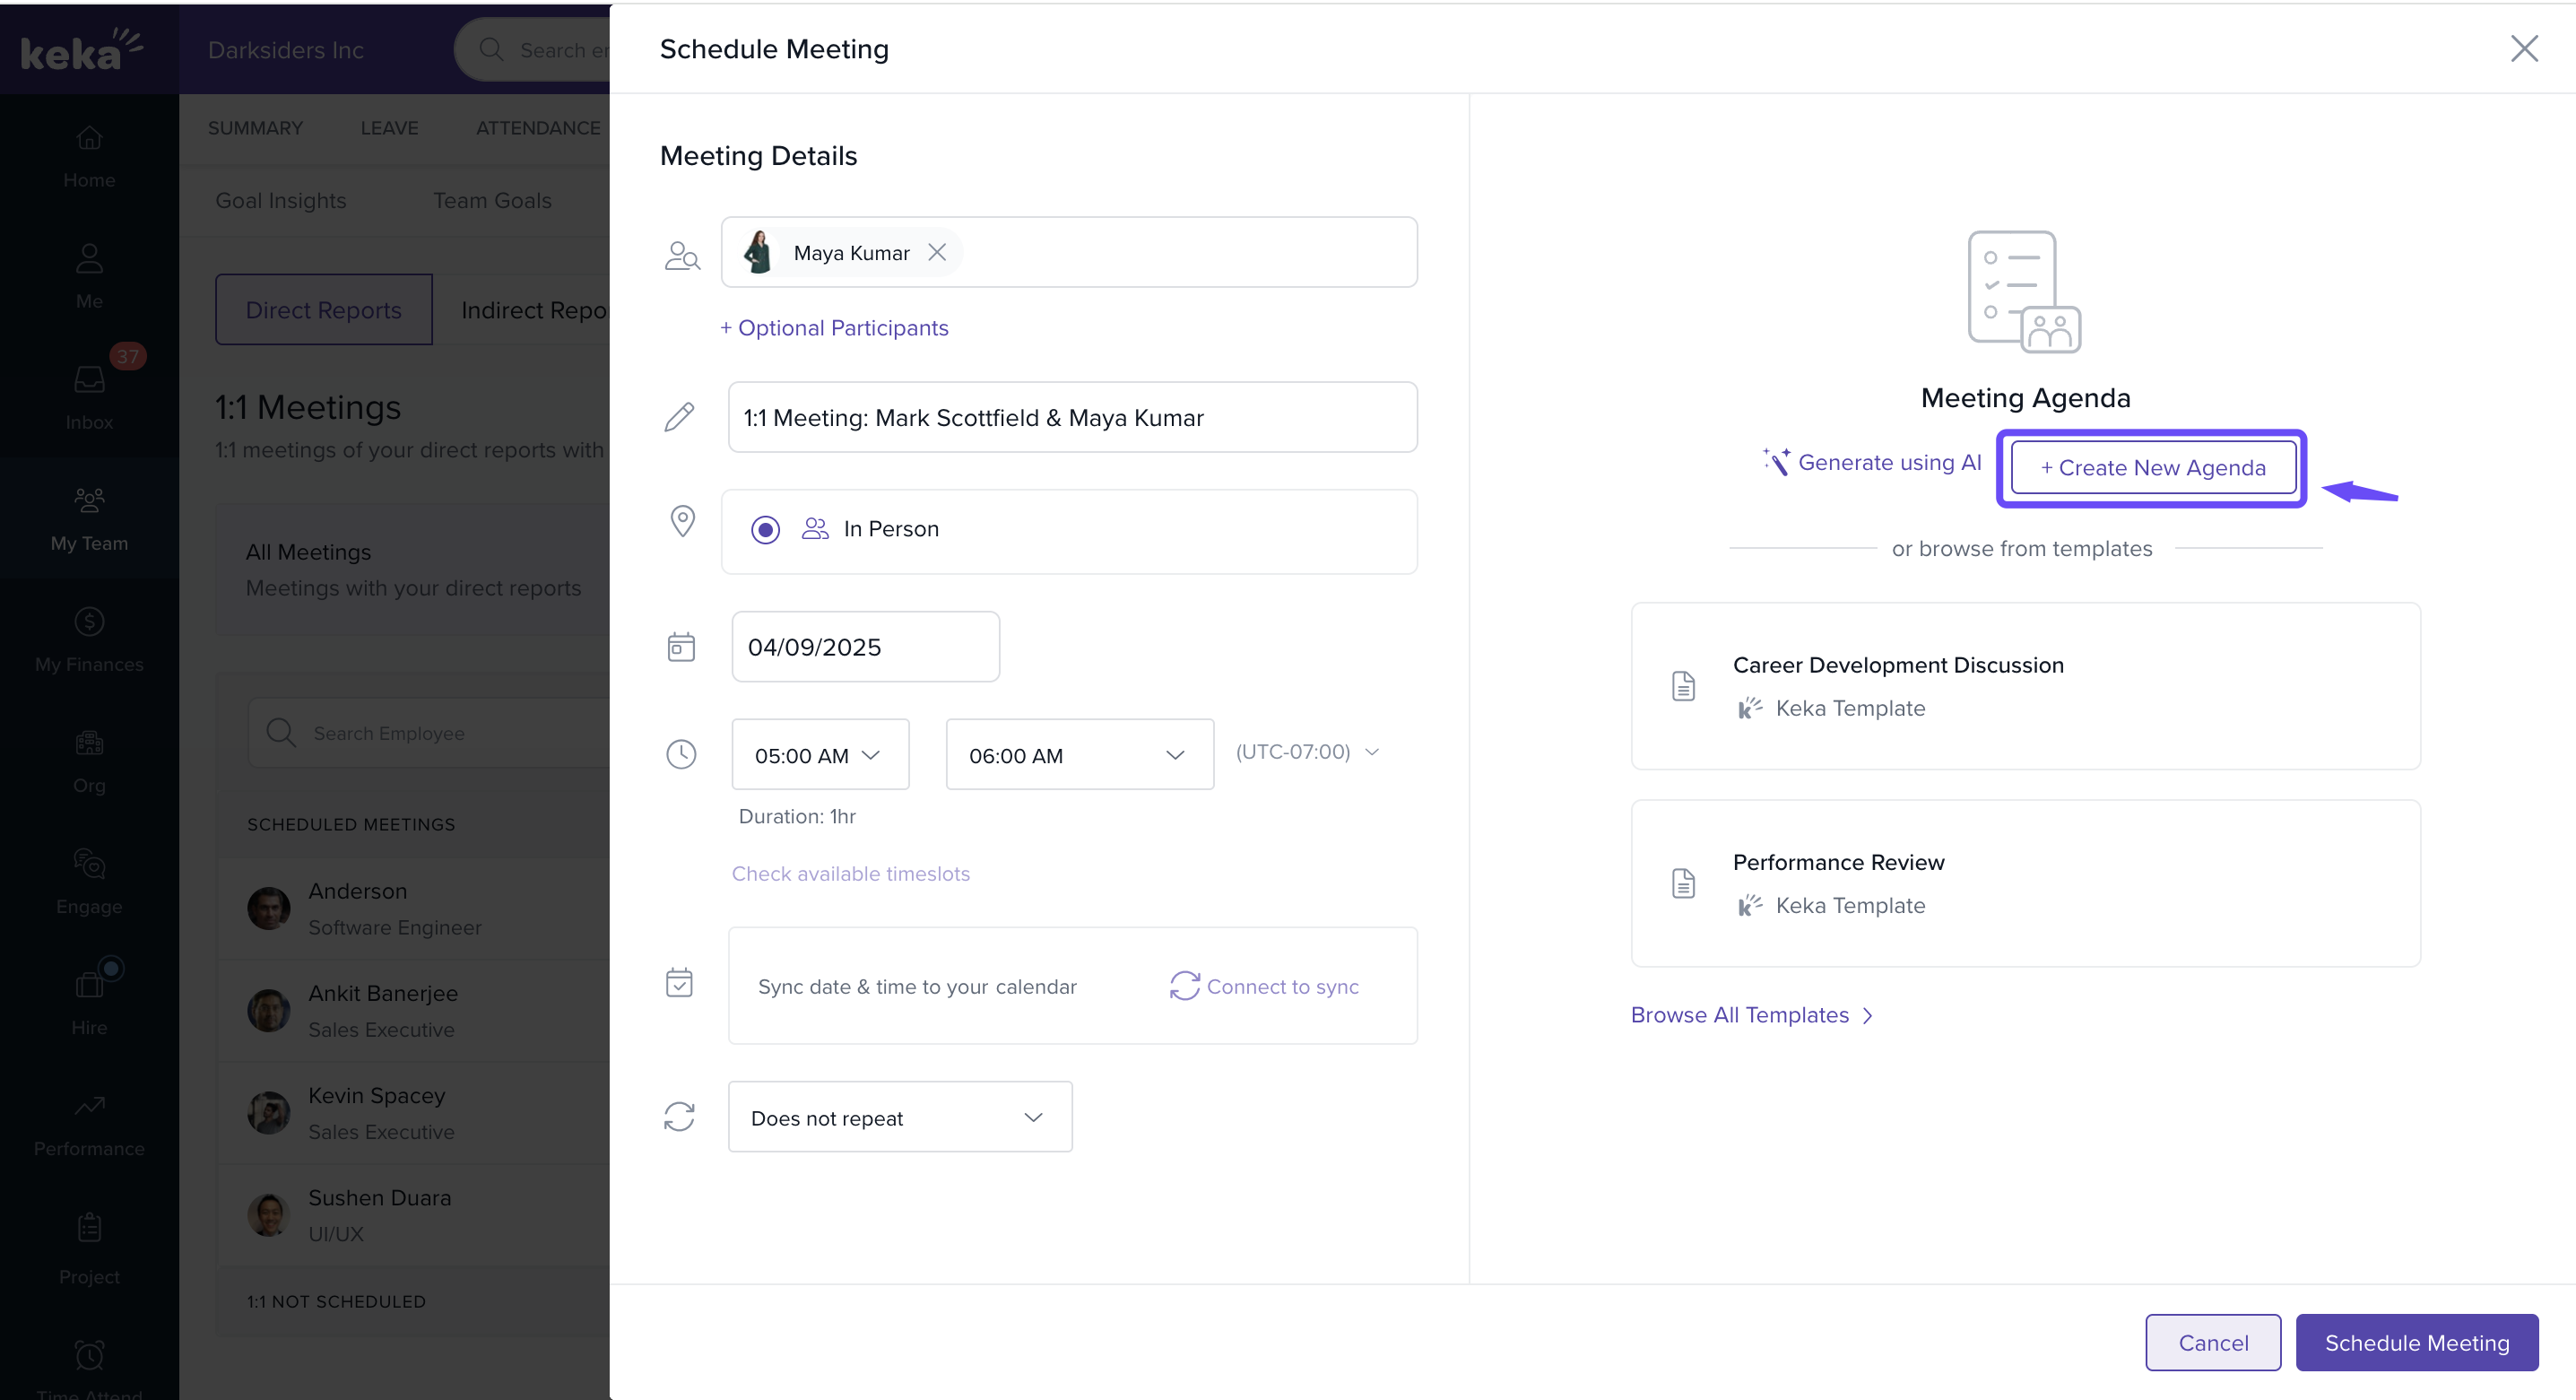Viewport: 2576px width, 1400px height.
Task: Click the sync refresh icon near Connect to sync
Action: (x=1184, y=986)
